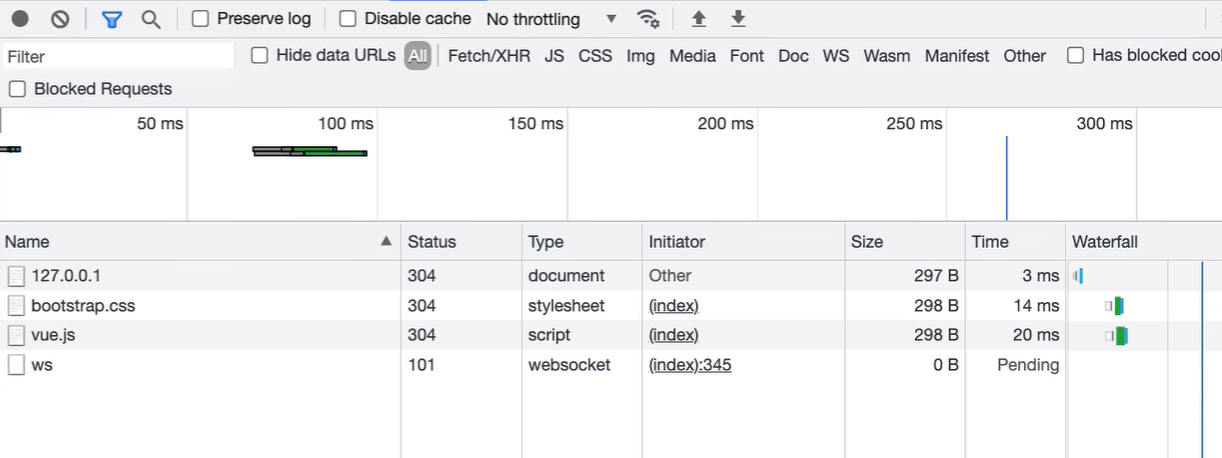Filter requests by Wasm

[887, 56]
